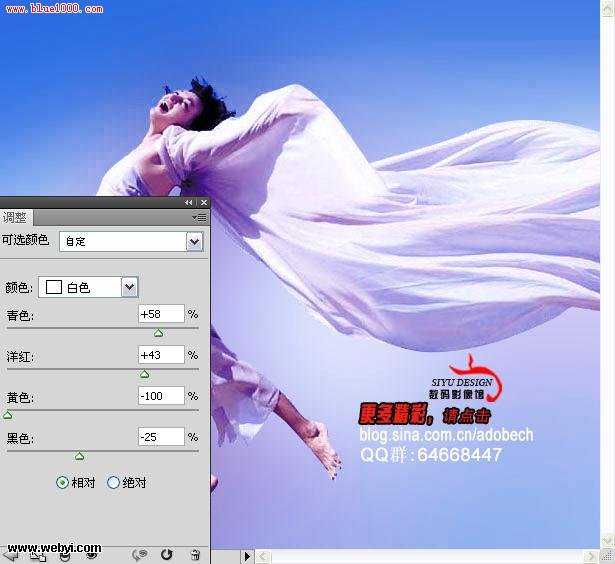Screen dimensions: 615x564
Task: Click the 青色 label
Action: [x=20, y=315]
